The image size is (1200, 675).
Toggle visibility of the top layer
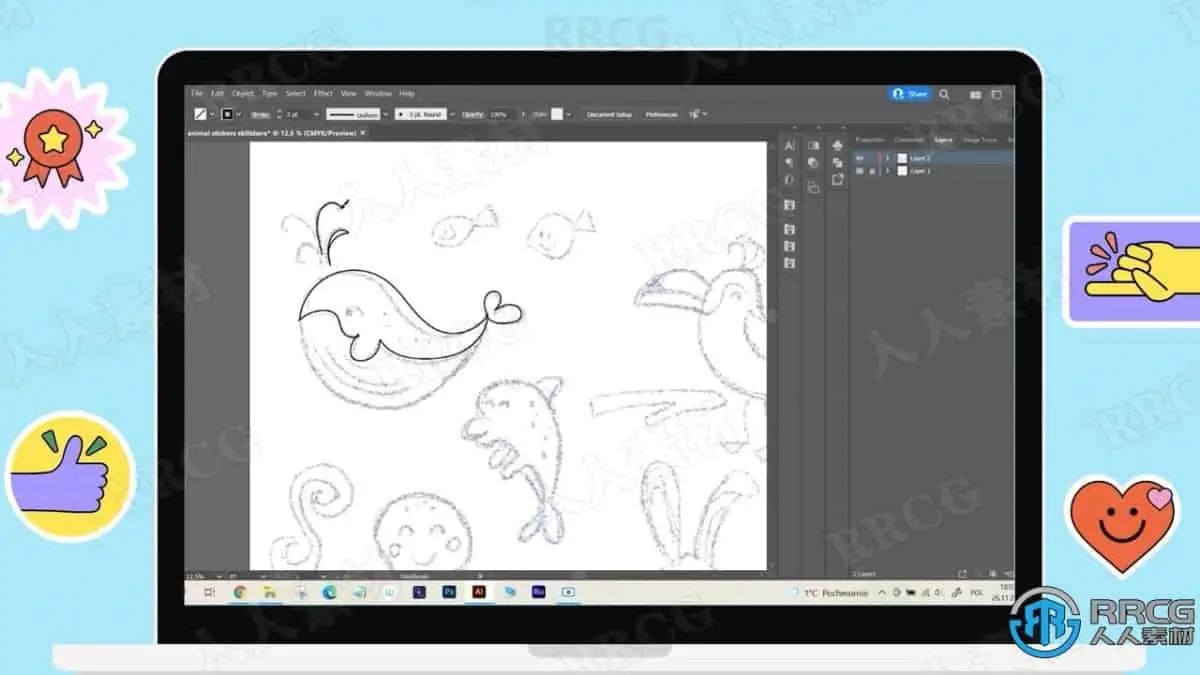point(860,158)
